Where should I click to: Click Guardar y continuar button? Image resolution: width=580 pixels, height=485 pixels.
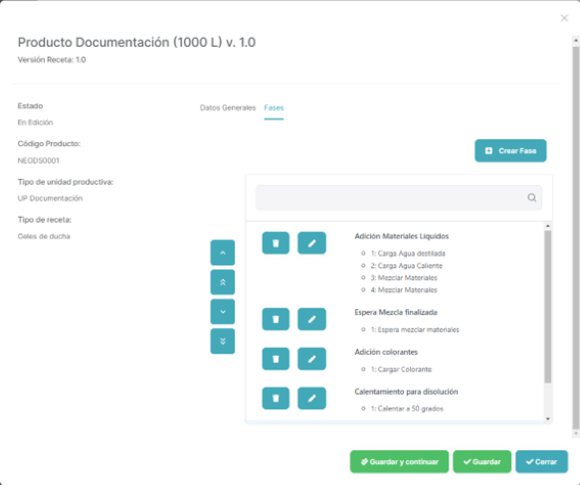tap(399, 462)
